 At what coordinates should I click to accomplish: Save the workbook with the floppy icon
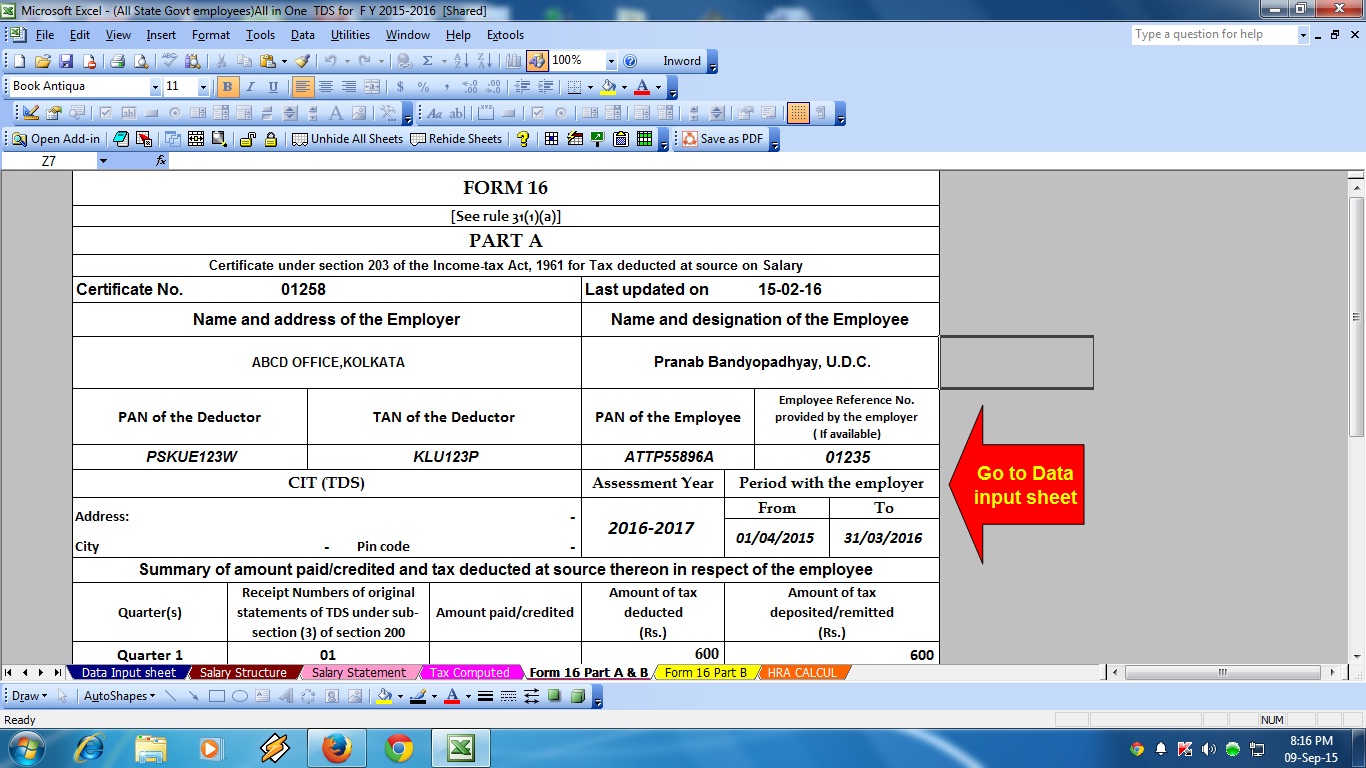coord(66,61)
